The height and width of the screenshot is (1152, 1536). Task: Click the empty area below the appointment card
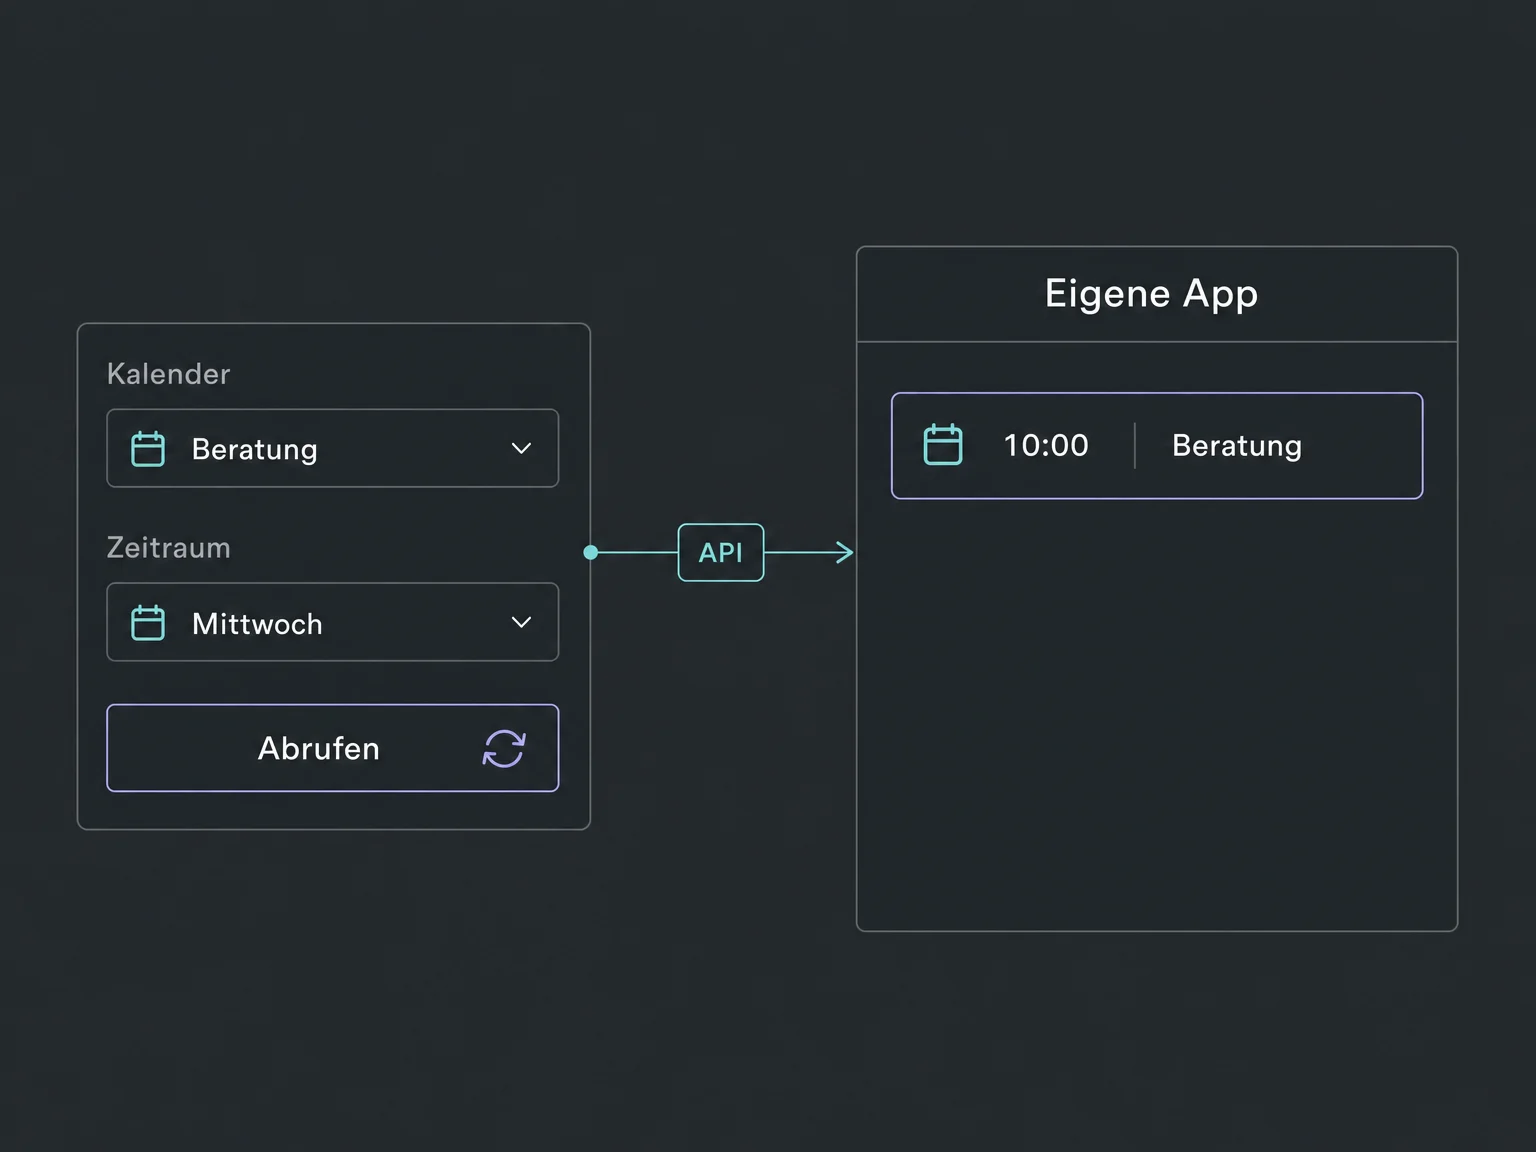[1157, 715]
